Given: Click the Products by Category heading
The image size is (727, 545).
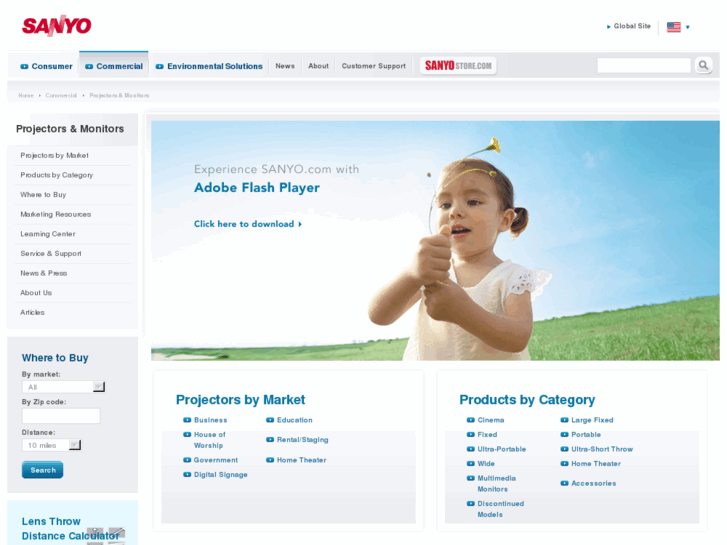Looking at the screenshot, I should [527, 399].
